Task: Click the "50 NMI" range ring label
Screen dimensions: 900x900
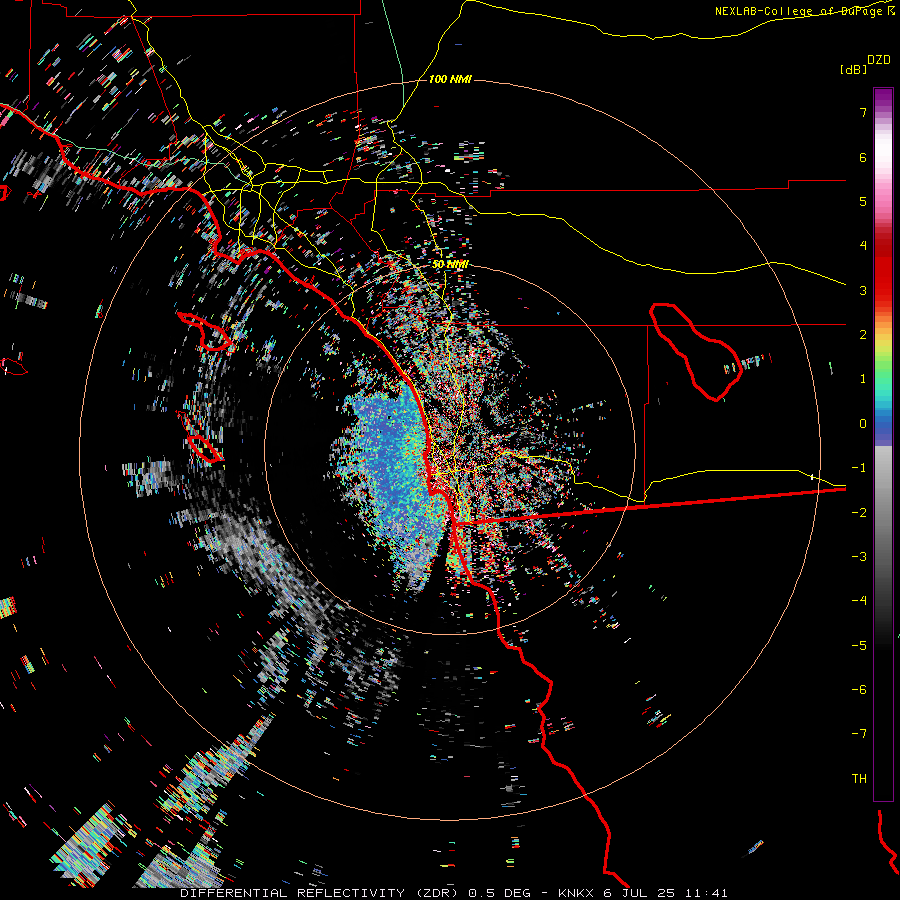Action: pos(450,264)
